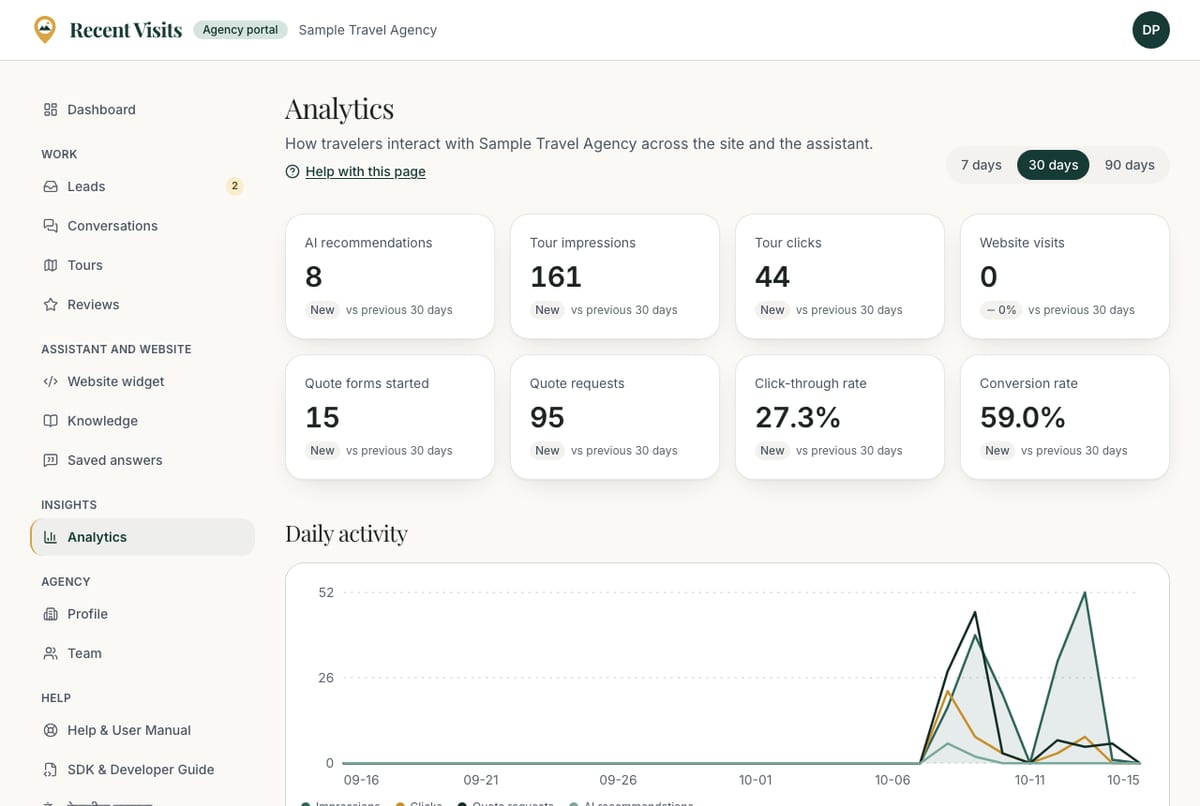The width and height of the screenshot is (1200, 806).
Task: Click the Reviews star icon
Action: tap(50, 305)
